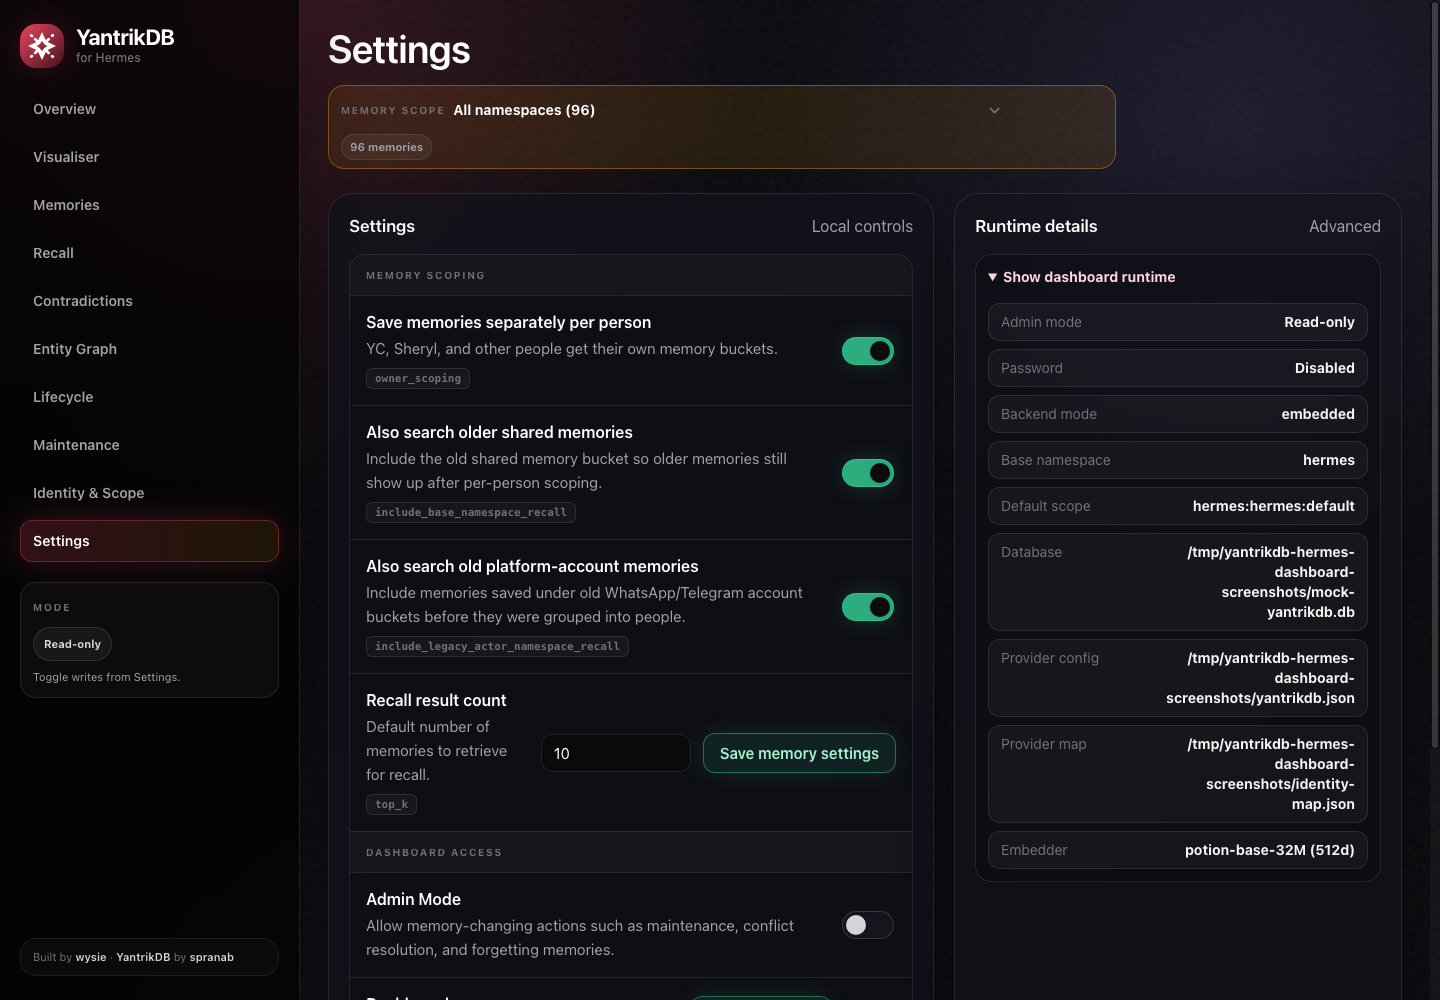Select the Settings sidebar item
This screenshot has width=1440, height=1000.
pos(149,541)
